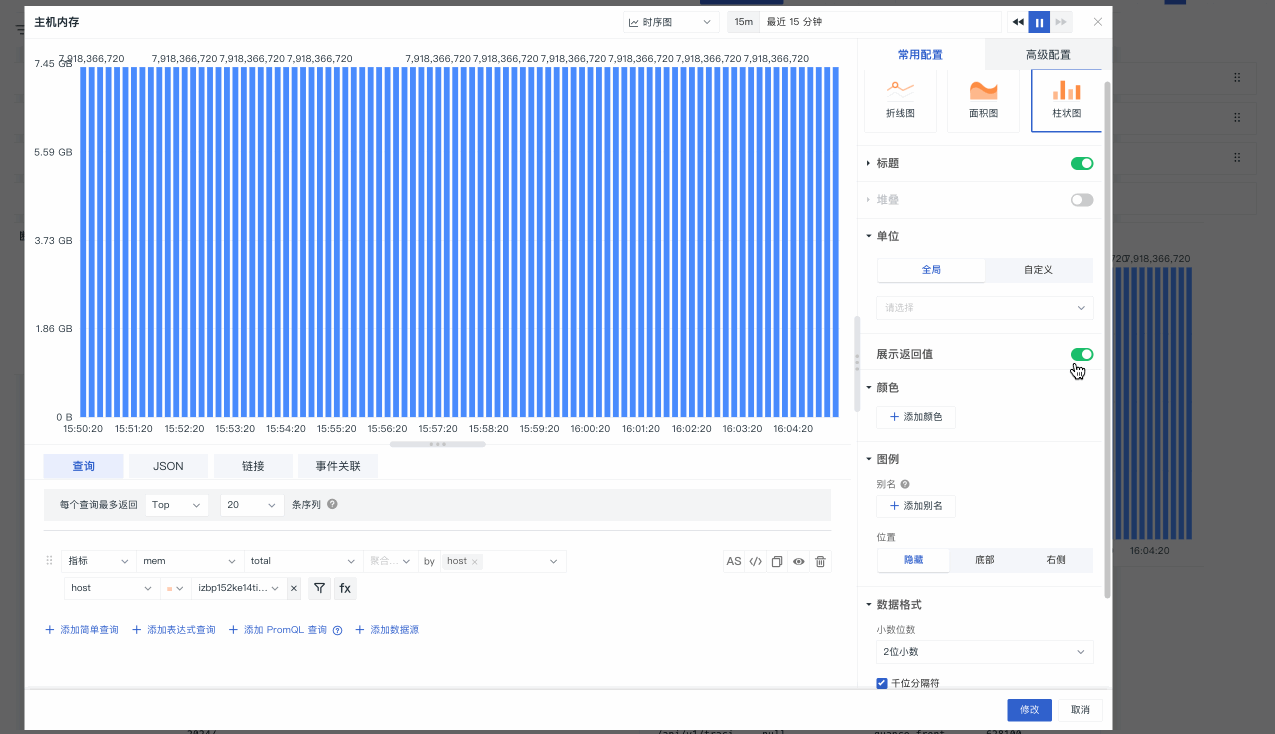Open the JSON tab

168,466
